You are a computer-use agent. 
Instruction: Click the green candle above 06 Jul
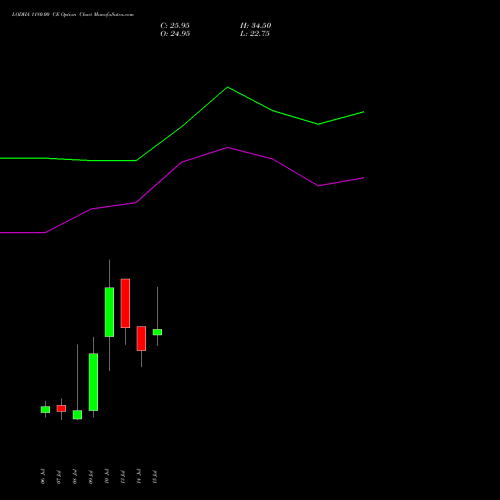pos(45,409)
